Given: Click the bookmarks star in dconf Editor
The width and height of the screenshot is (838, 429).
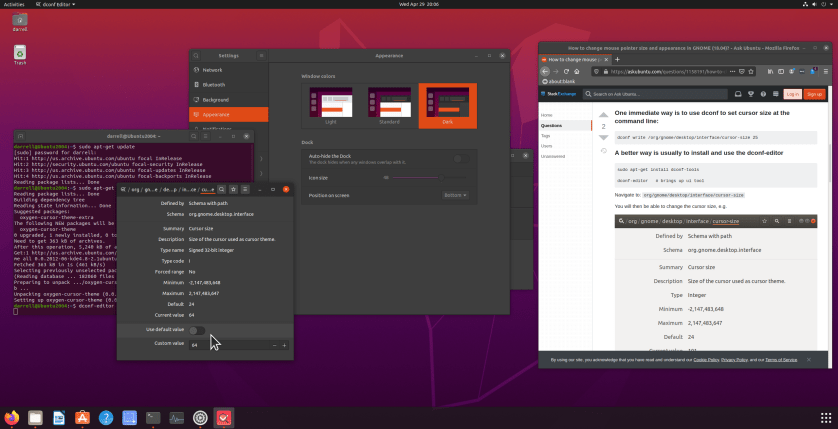Looking at the screenshot, I should pyautogui.click(x=233, y=188).
